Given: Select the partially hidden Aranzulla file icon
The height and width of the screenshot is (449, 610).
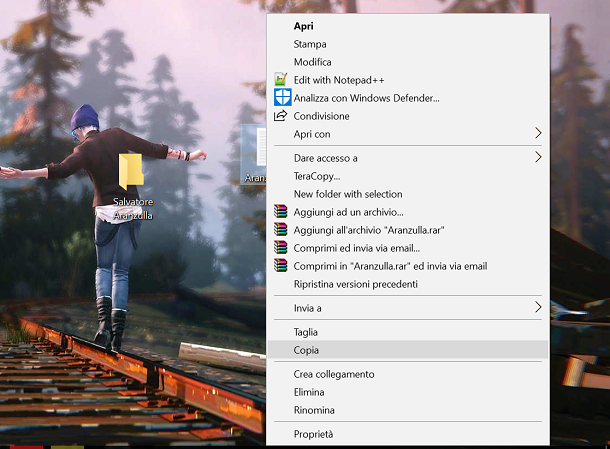Looking at the screenshot, I should (x=253, y=154).
